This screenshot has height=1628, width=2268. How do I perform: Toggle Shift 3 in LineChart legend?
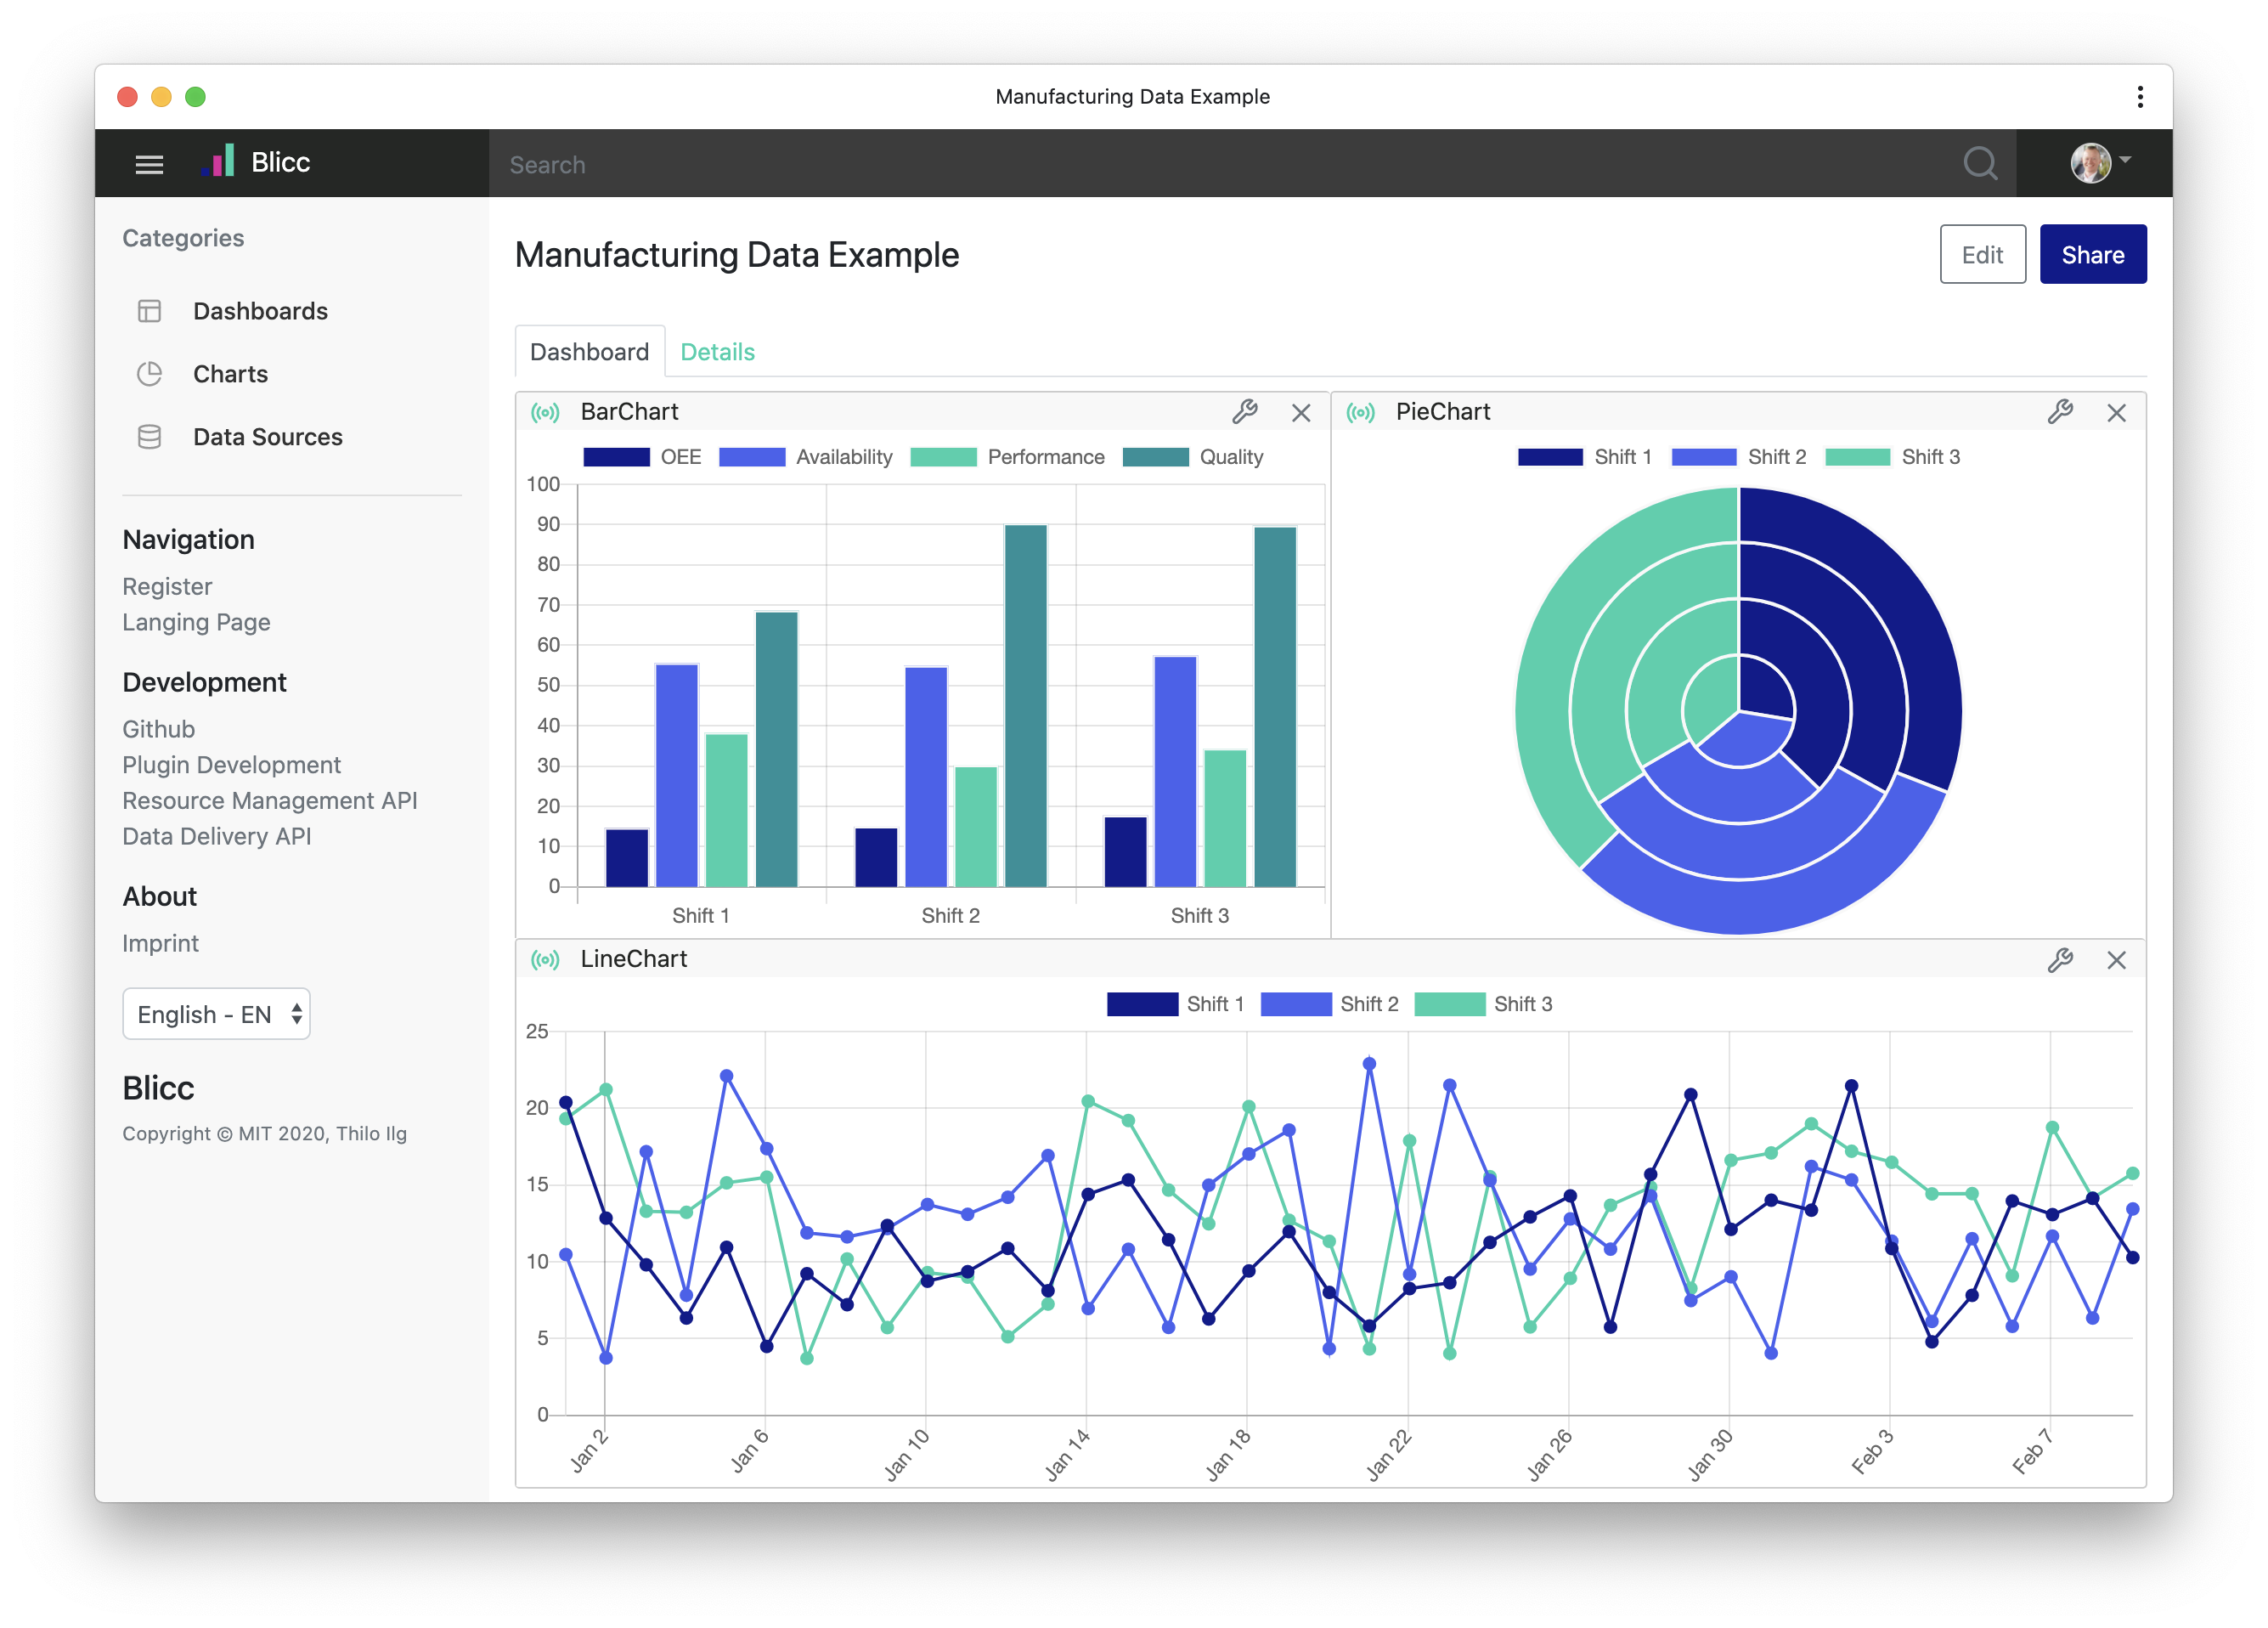1483,1004
